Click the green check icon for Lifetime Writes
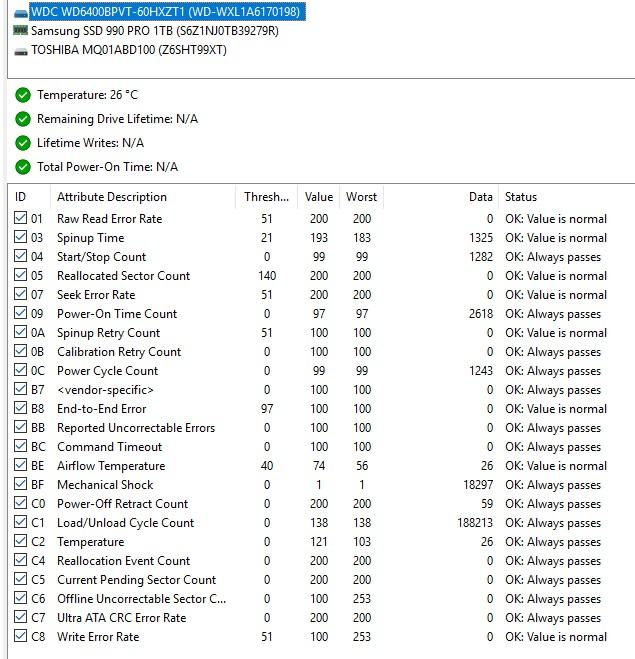635x659 pixels. [x=23, y=143]
